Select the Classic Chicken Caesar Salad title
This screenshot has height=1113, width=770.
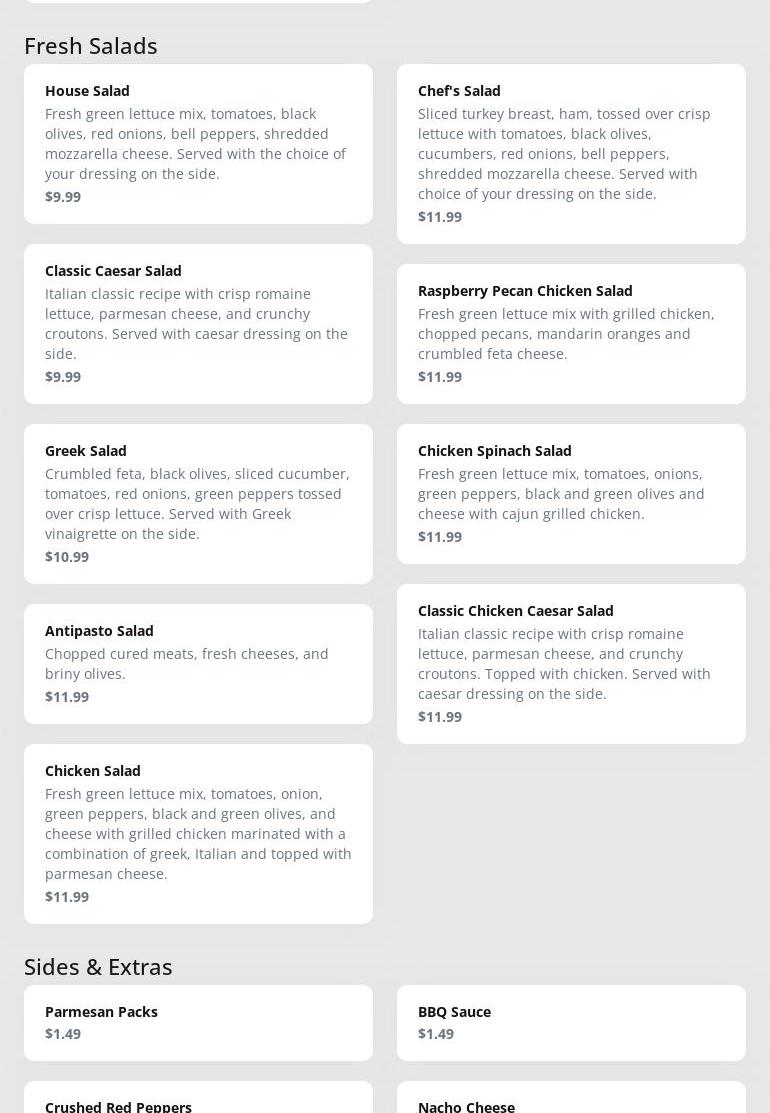click(515, 610)
